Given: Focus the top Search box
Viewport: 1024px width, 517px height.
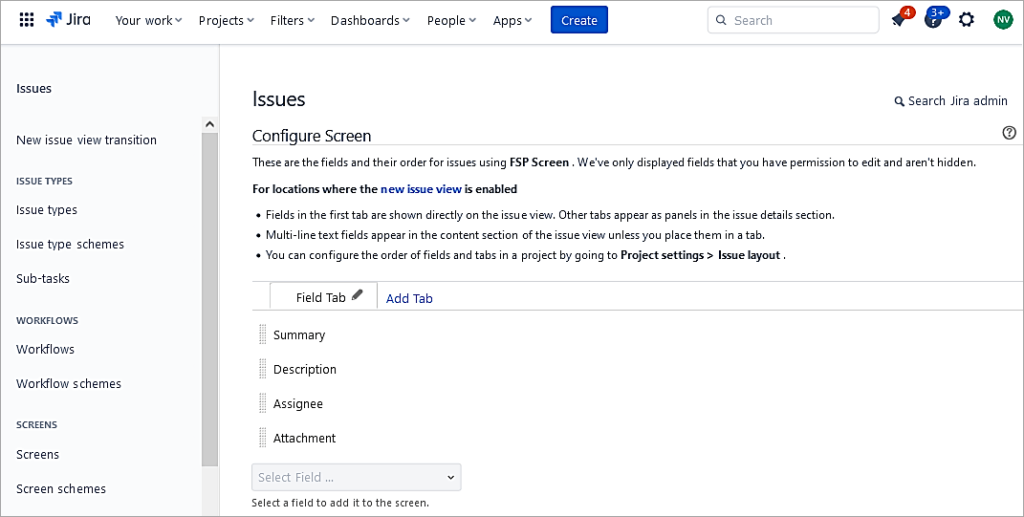Looking at the screenshot, I should click(793, 20).
